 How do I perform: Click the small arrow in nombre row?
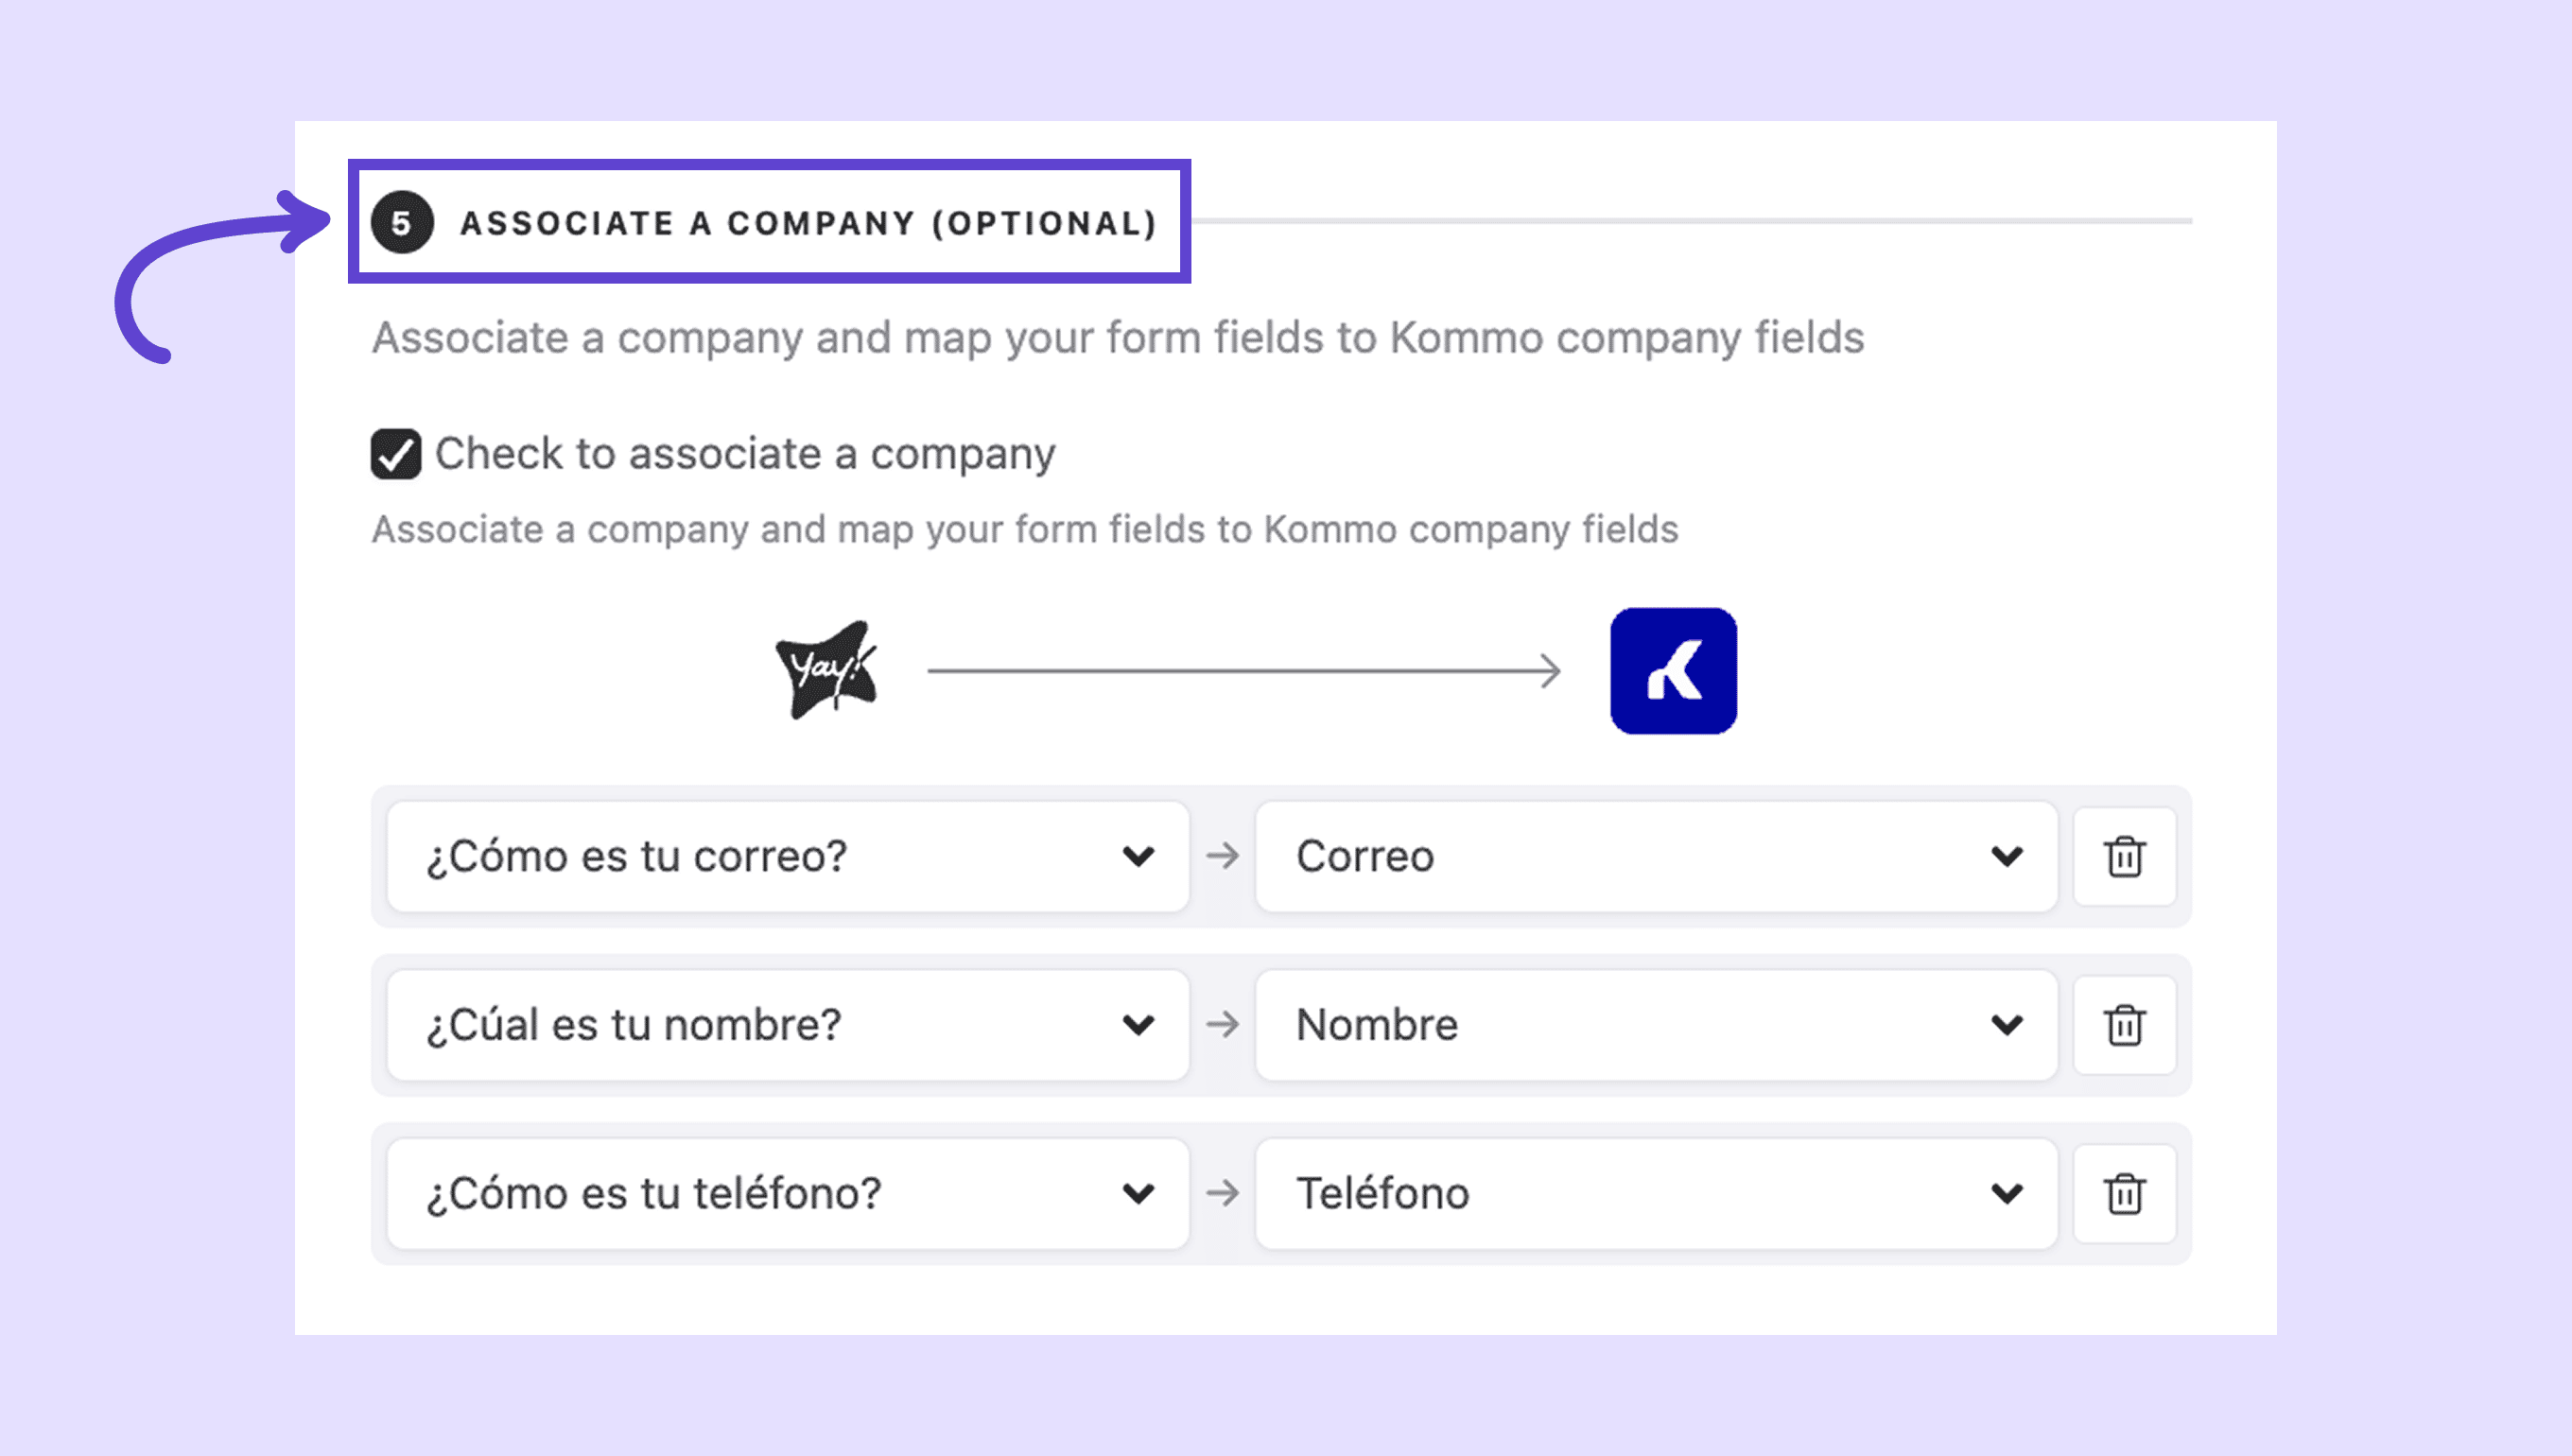(1222, 1025)
